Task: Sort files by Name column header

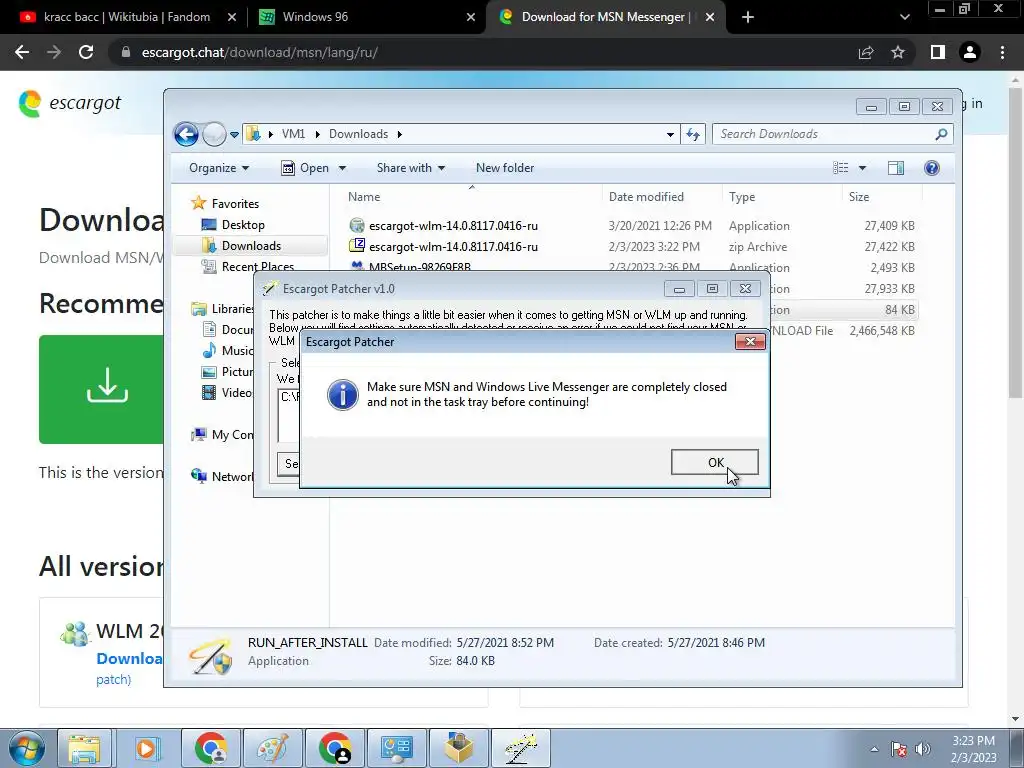Action: click(364, 197)
